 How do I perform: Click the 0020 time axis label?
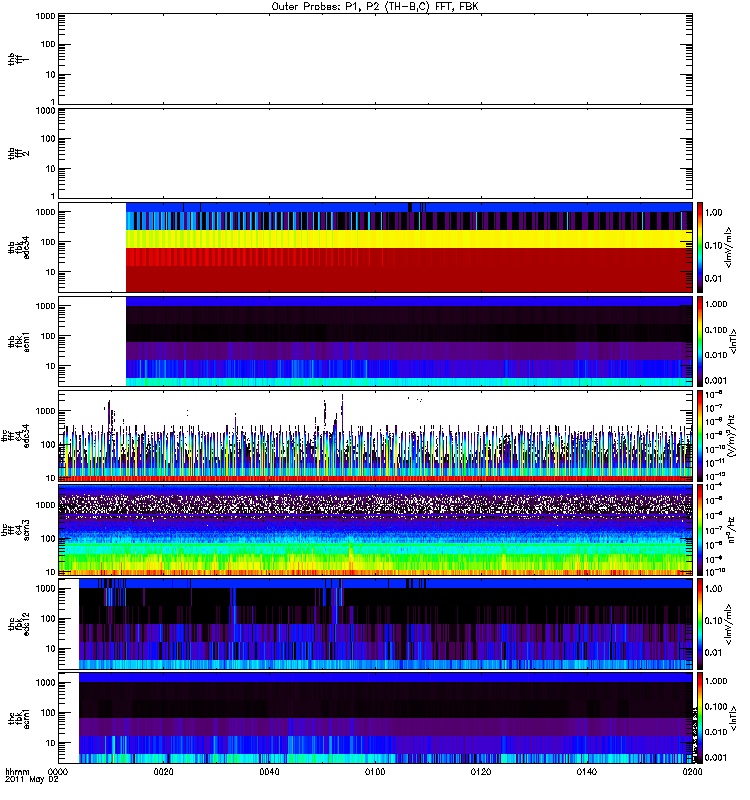coord(163,772)
